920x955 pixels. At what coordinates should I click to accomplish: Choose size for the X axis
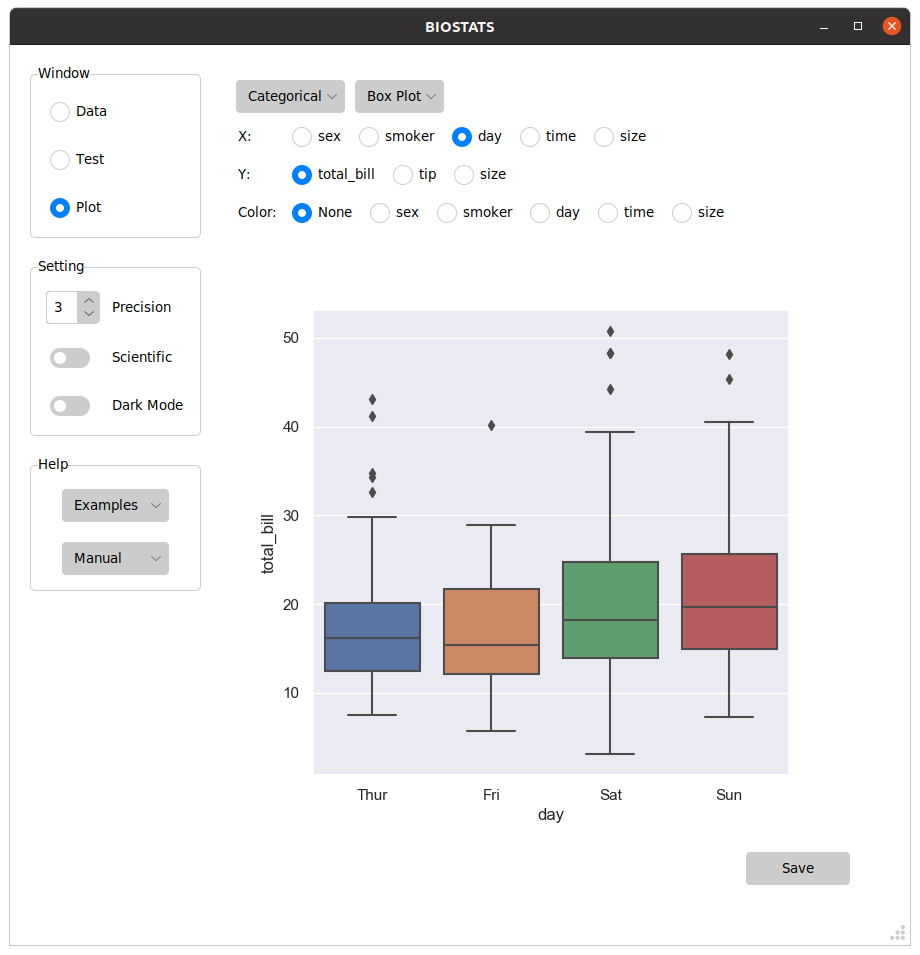coord(603,136)
